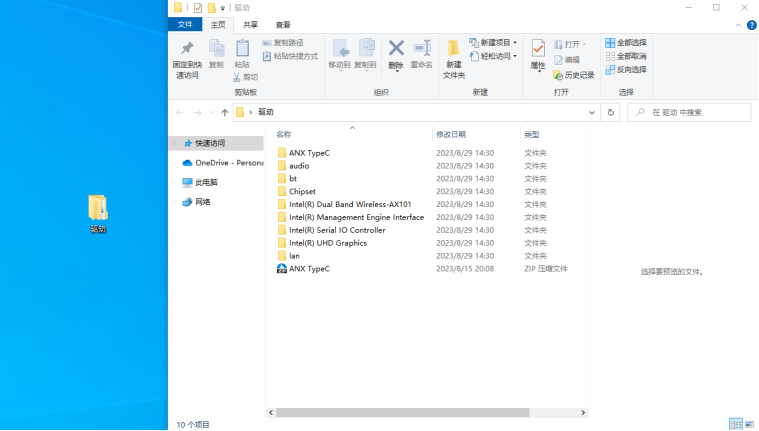Click the 粘贴 paste clipboard icon
The width and height of the screenshot is (759, 431).
(x=242, y=49)
